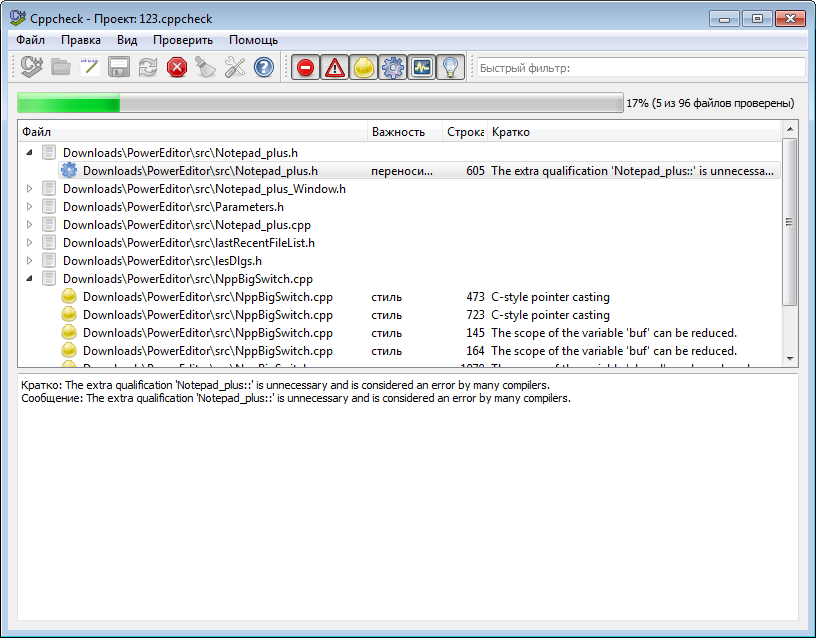Screen dimensions: 816x638
Task: Expand the Notepad_plus.cpp tree node
Action: click(30, 225)
